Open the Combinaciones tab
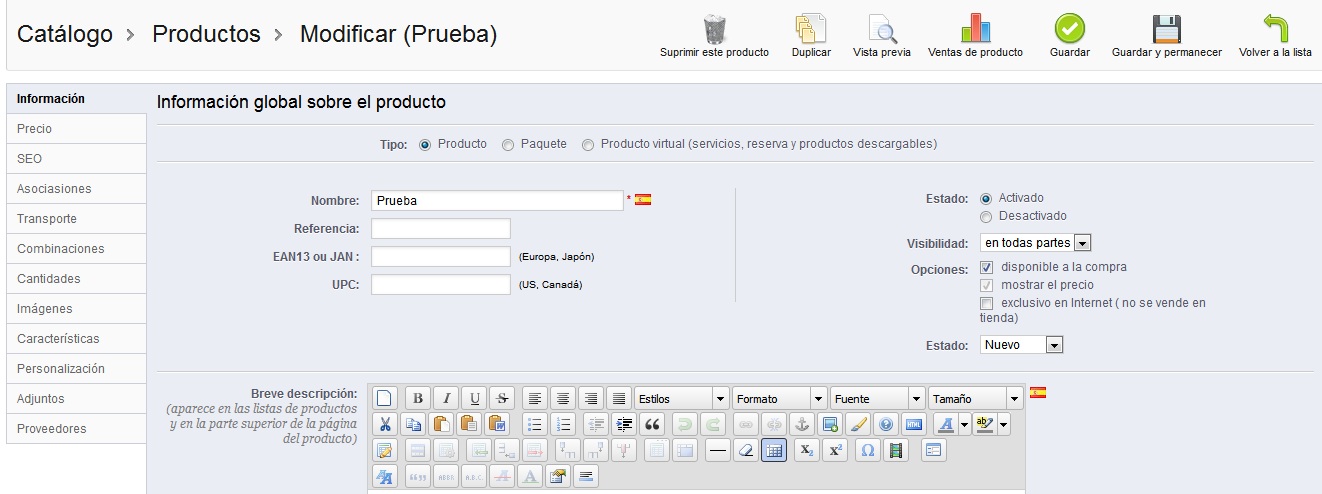The width and height of the screenshot is (1322, 494). [76, 249]
